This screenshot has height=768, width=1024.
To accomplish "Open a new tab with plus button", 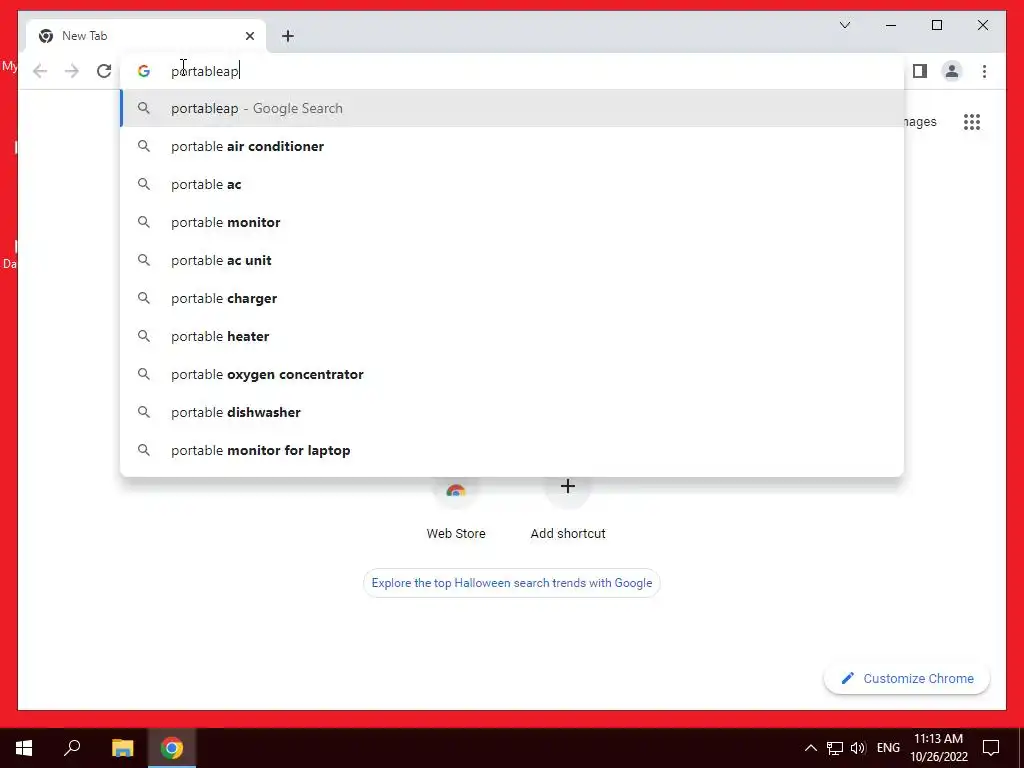I will tap(288, 36).
